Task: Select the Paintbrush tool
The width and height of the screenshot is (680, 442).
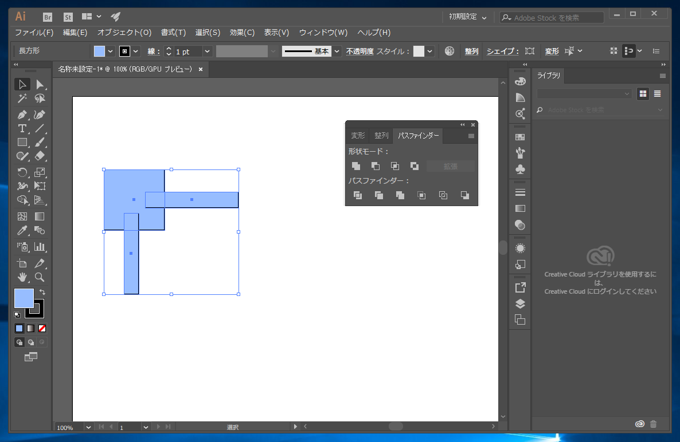Action: coord(39,142)
